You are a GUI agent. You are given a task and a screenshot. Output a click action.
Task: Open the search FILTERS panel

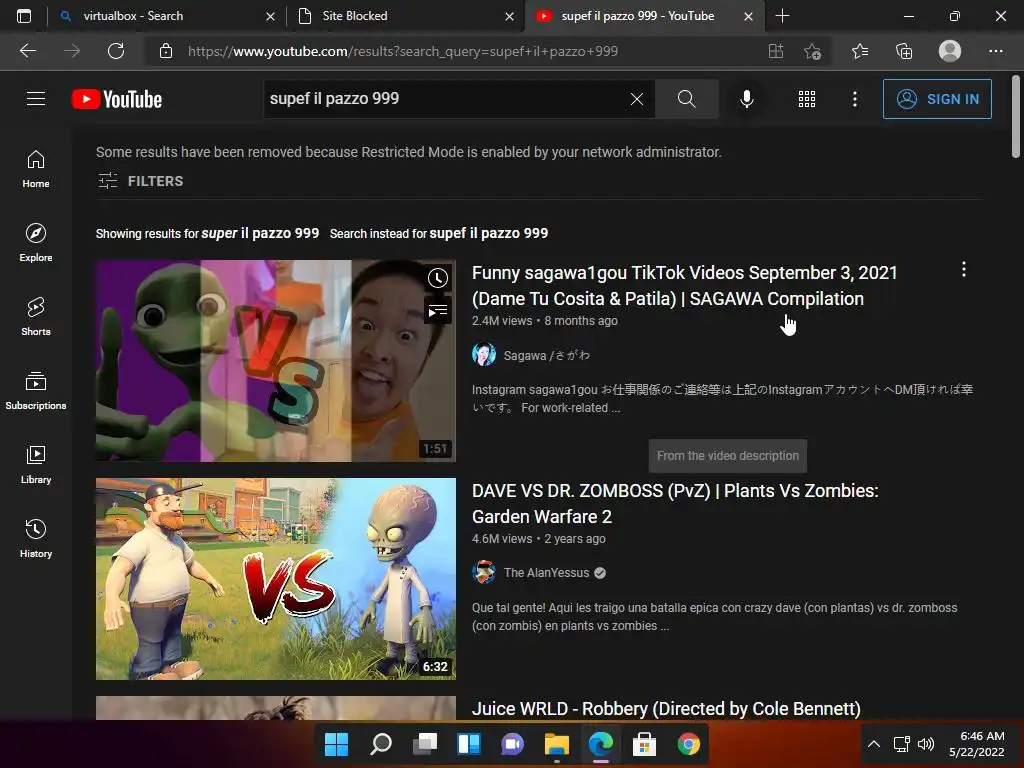(x=140, y=181)
